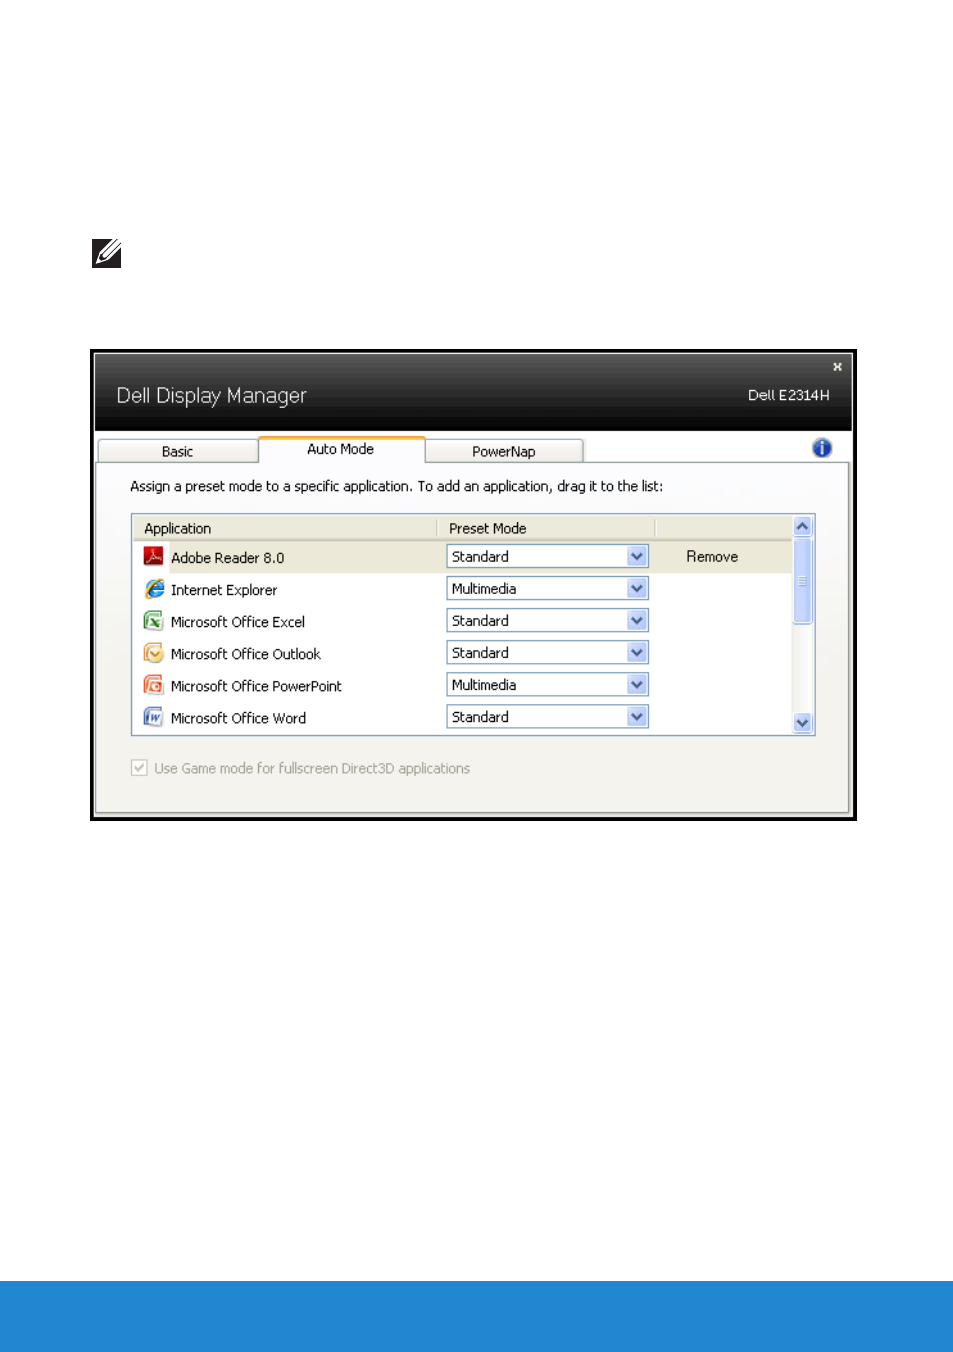Screen dimensions: 953x1352
Task: Click the scrollbar down arrow
Action: [x=802, y=722]
